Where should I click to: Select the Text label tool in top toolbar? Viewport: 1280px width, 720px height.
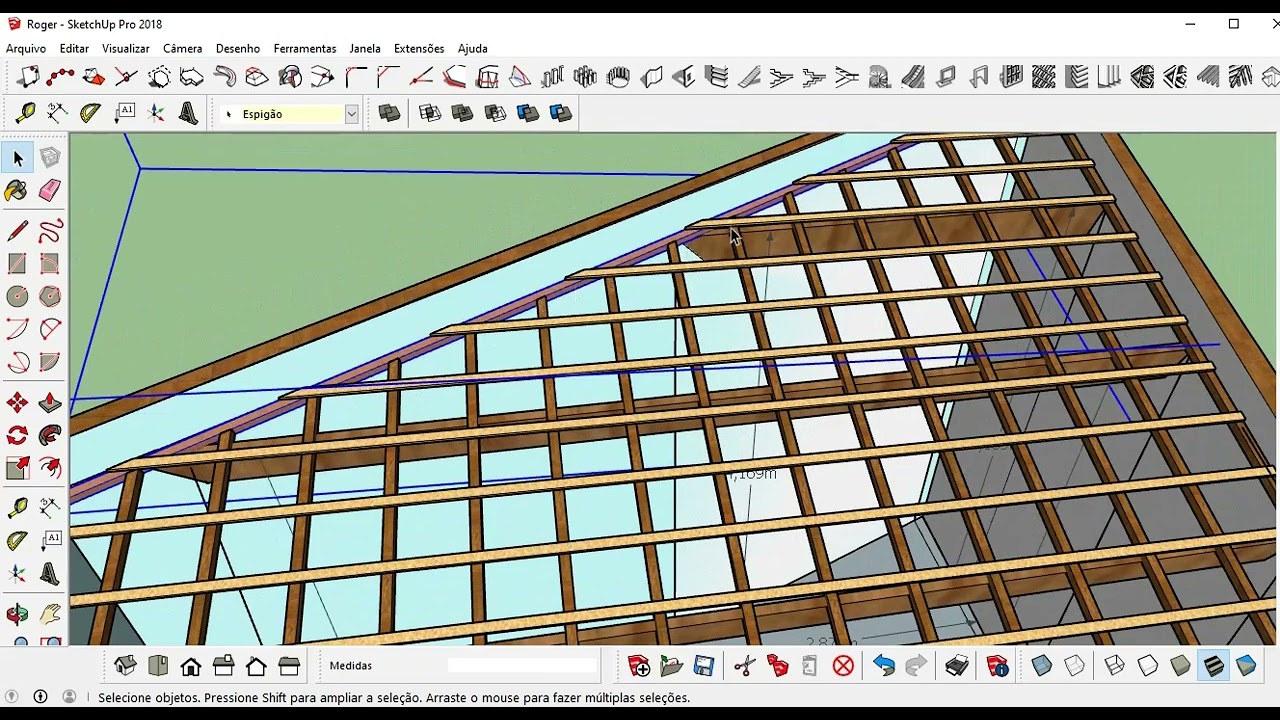click(124, 113)
